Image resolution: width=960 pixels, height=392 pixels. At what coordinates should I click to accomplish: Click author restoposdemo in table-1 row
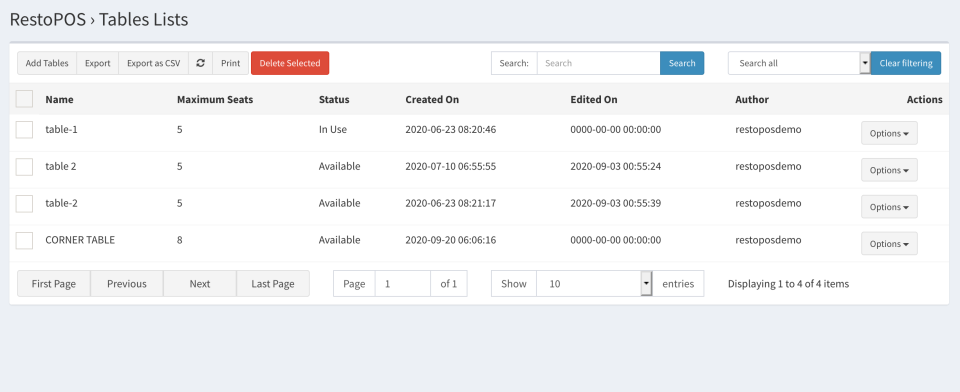(x=768, y=130)
